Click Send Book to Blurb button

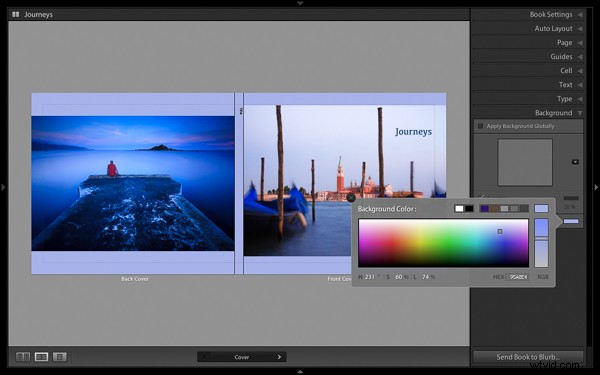(x=528, y=357)
